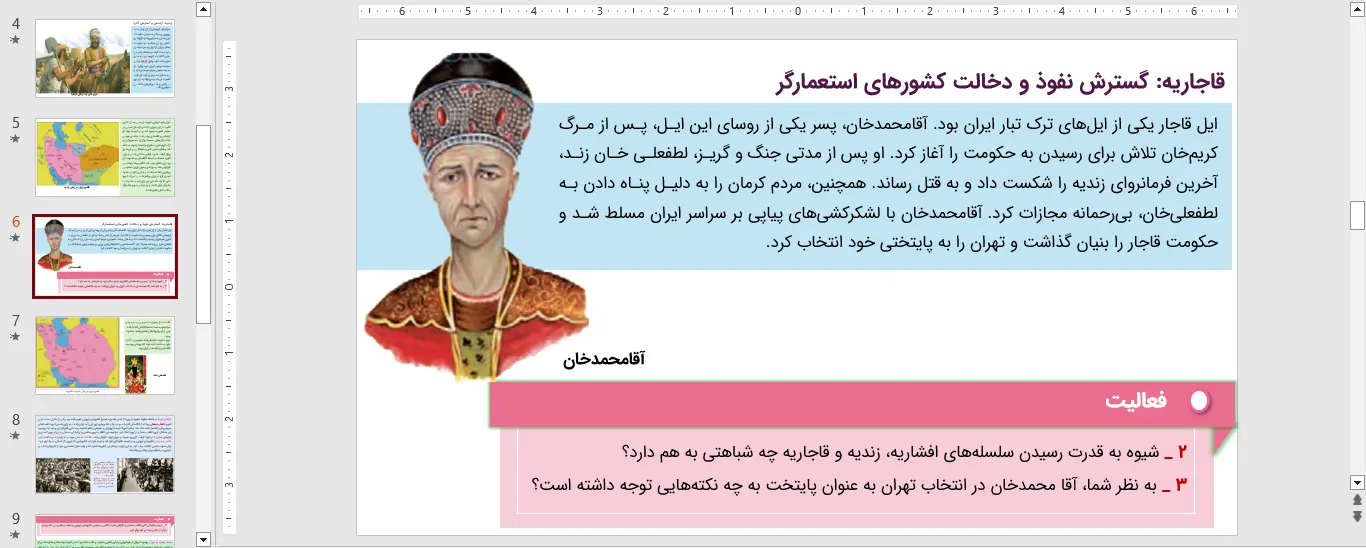Click the slide panel scroll-down arrow
The width and height of the screenshot is (1366, 548).
coord(204,539)
